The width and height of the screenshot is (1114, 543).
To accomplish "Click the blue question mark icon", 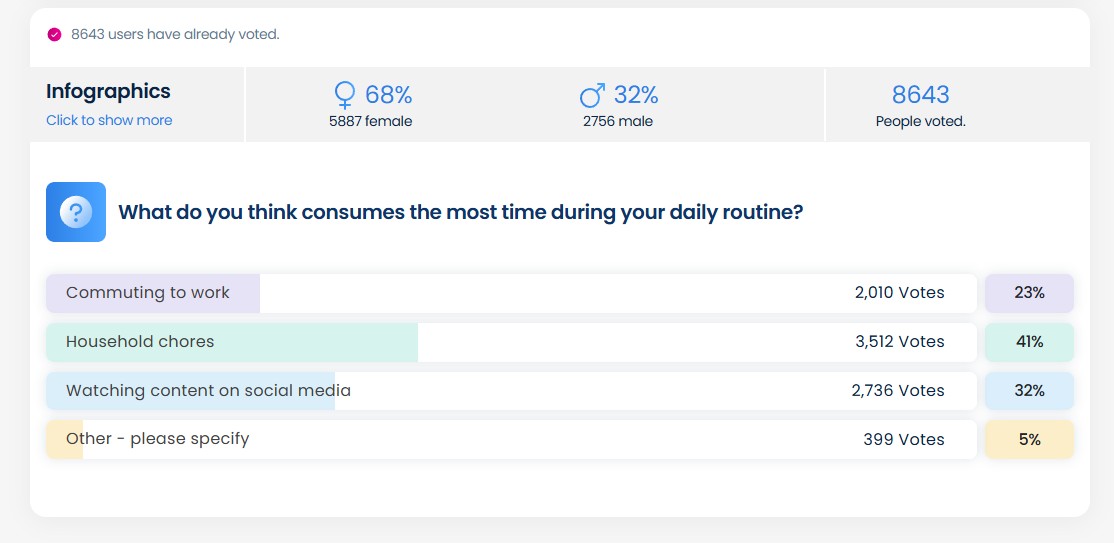I will (x=76, y=212).
